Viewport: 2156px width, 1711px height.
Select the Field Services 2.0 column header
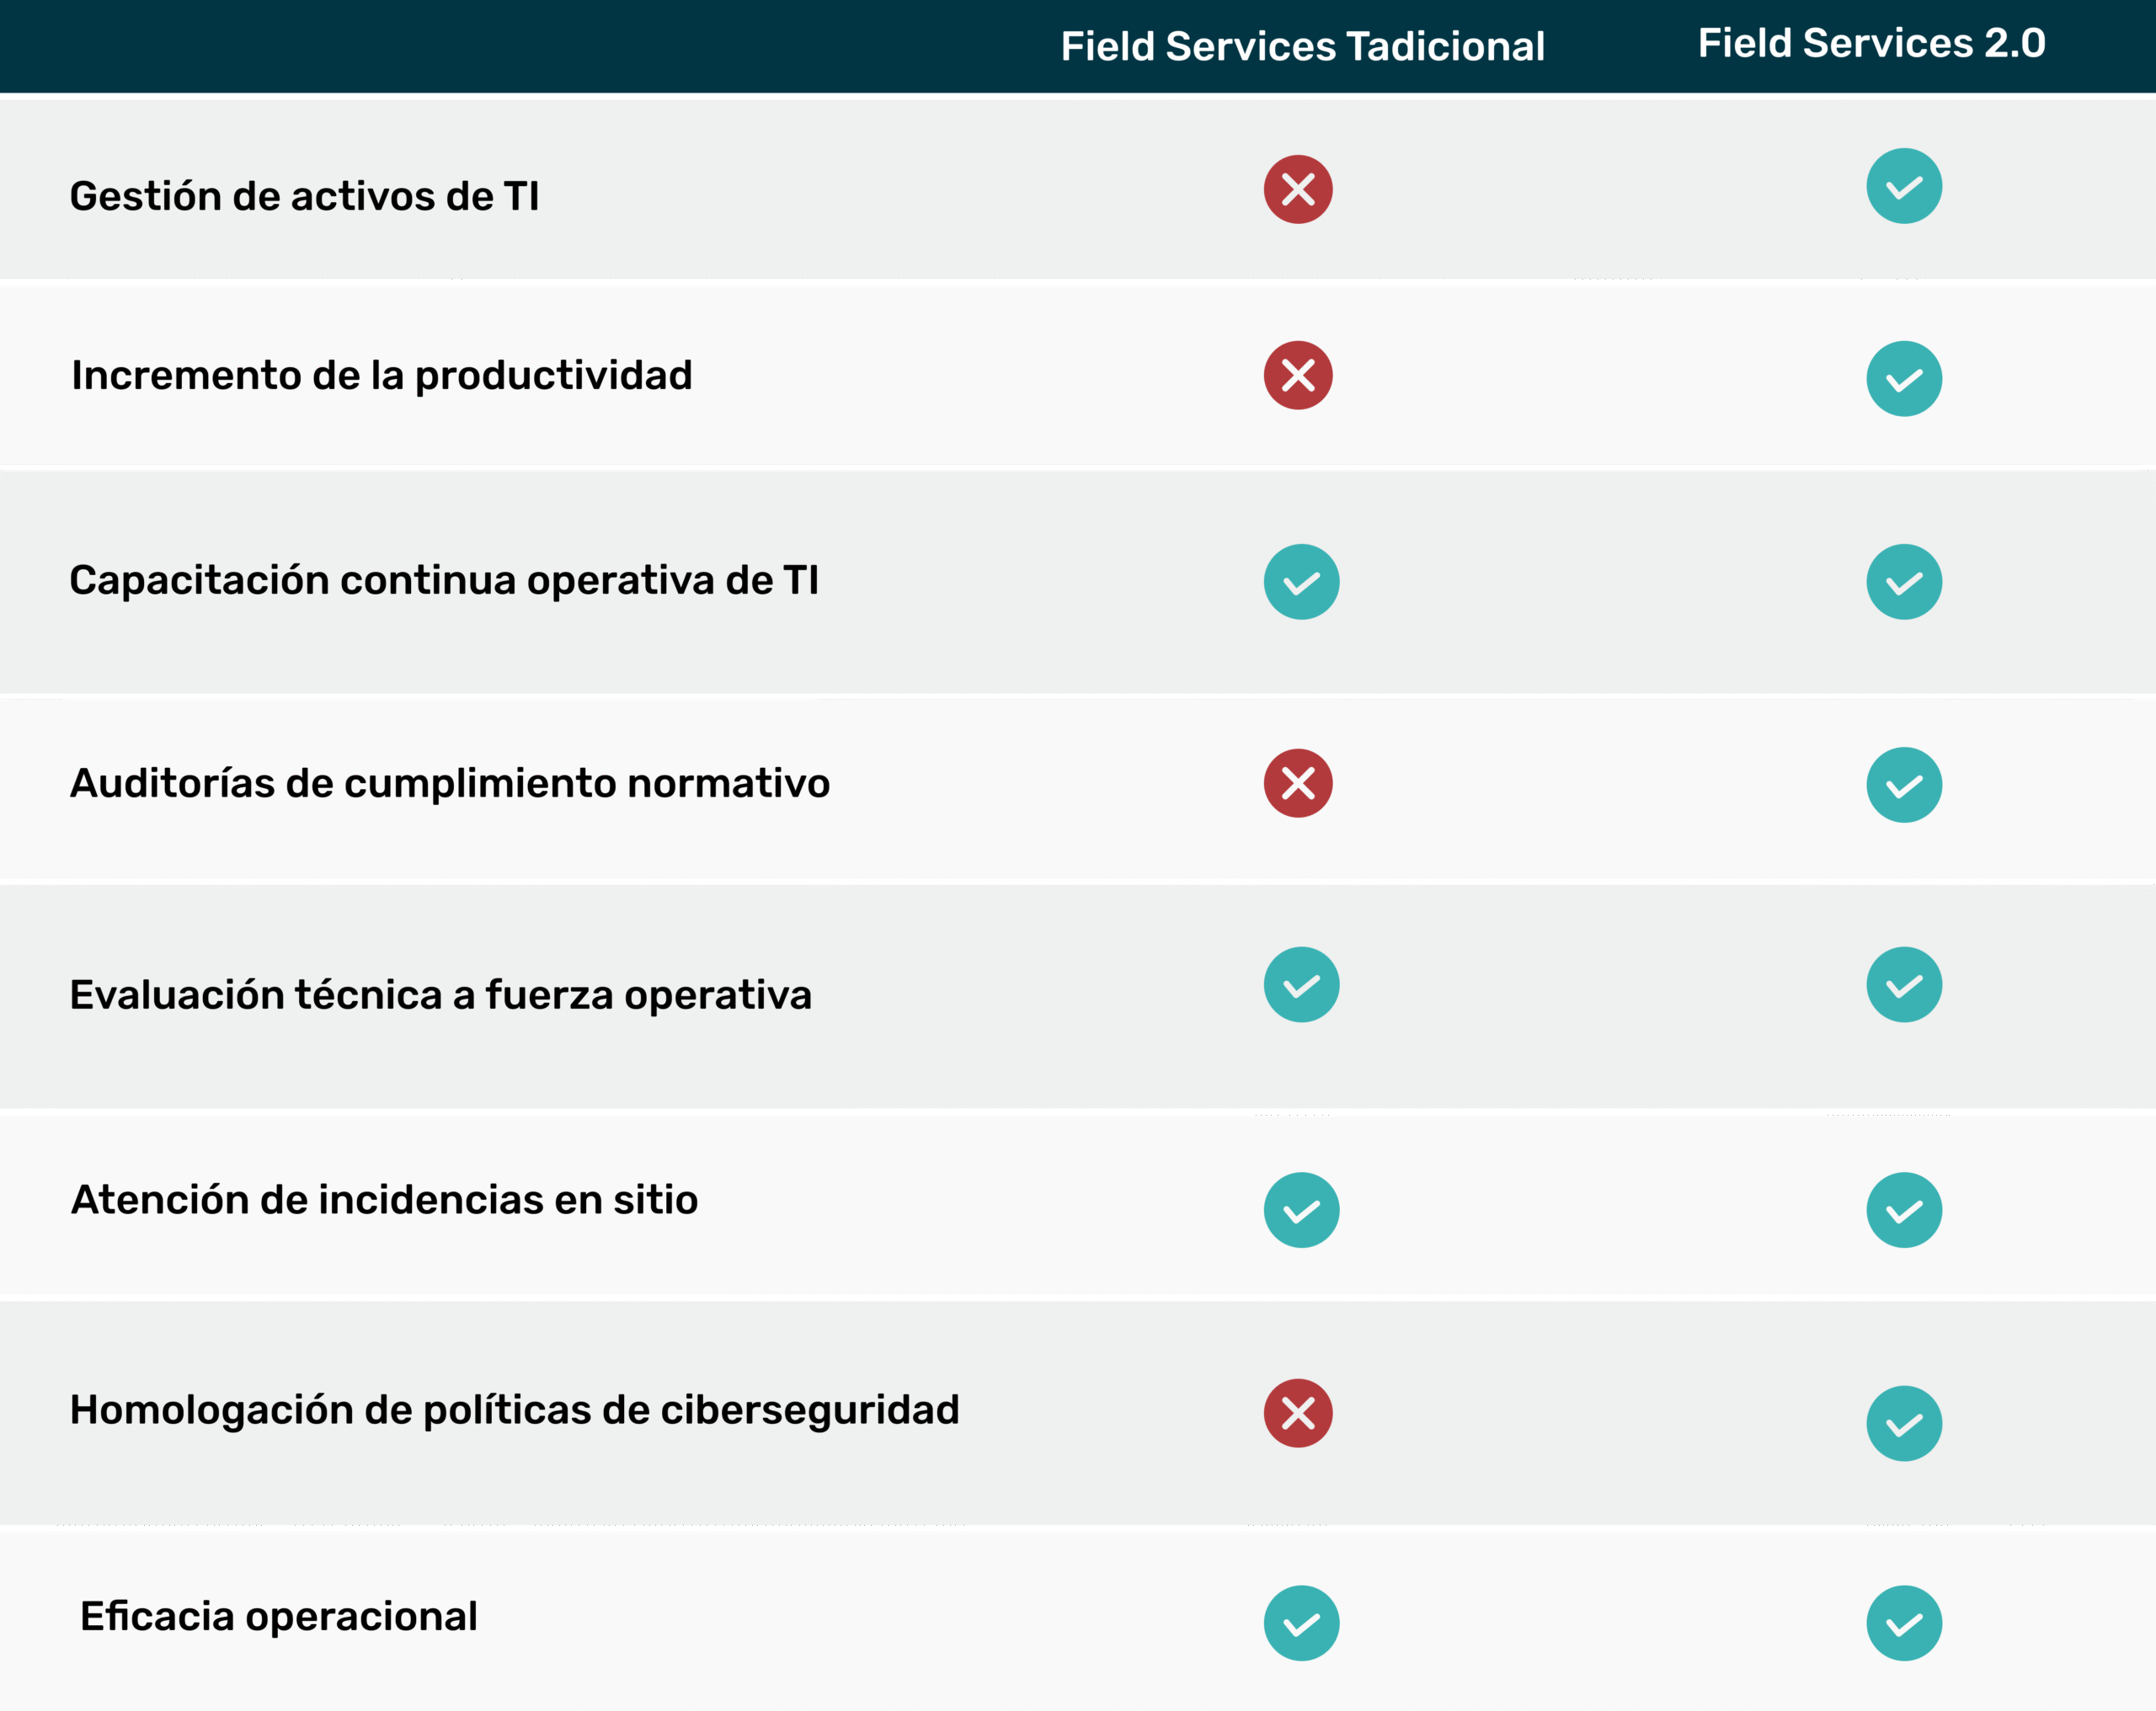[x=1871, y=43]
